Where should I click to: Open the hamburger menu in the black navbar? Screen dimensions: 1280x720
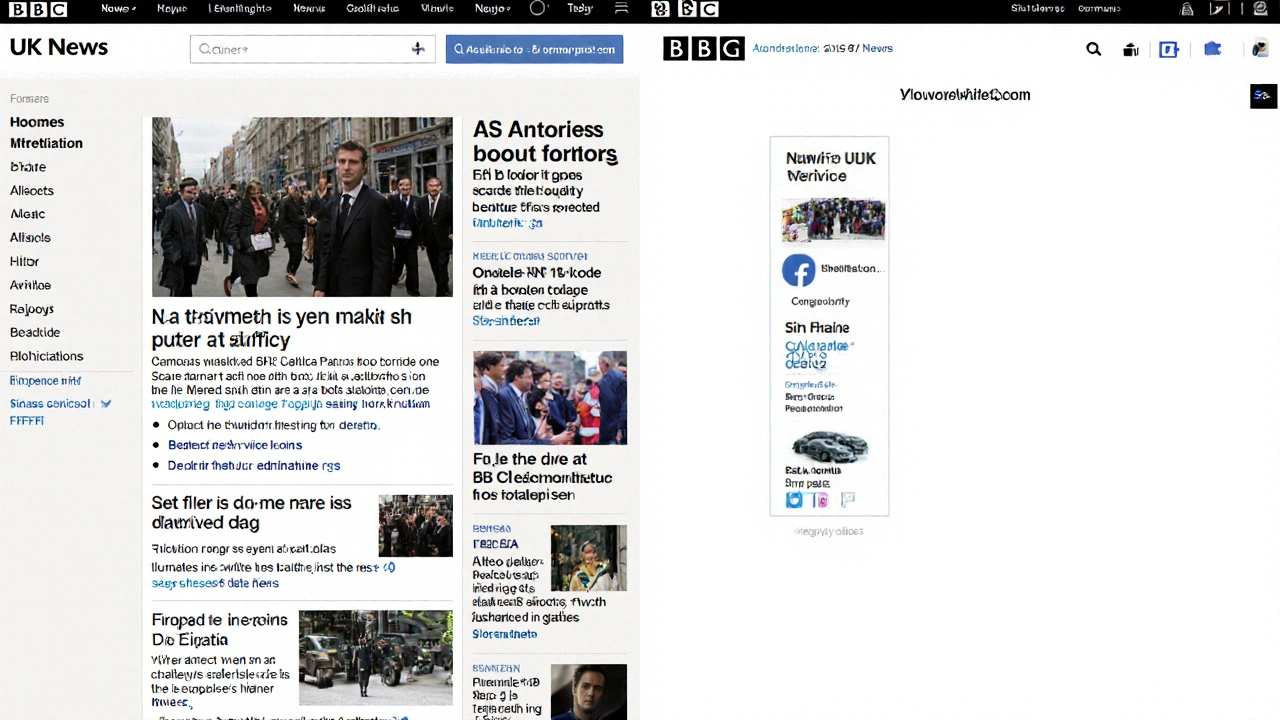tap(621, 8)
